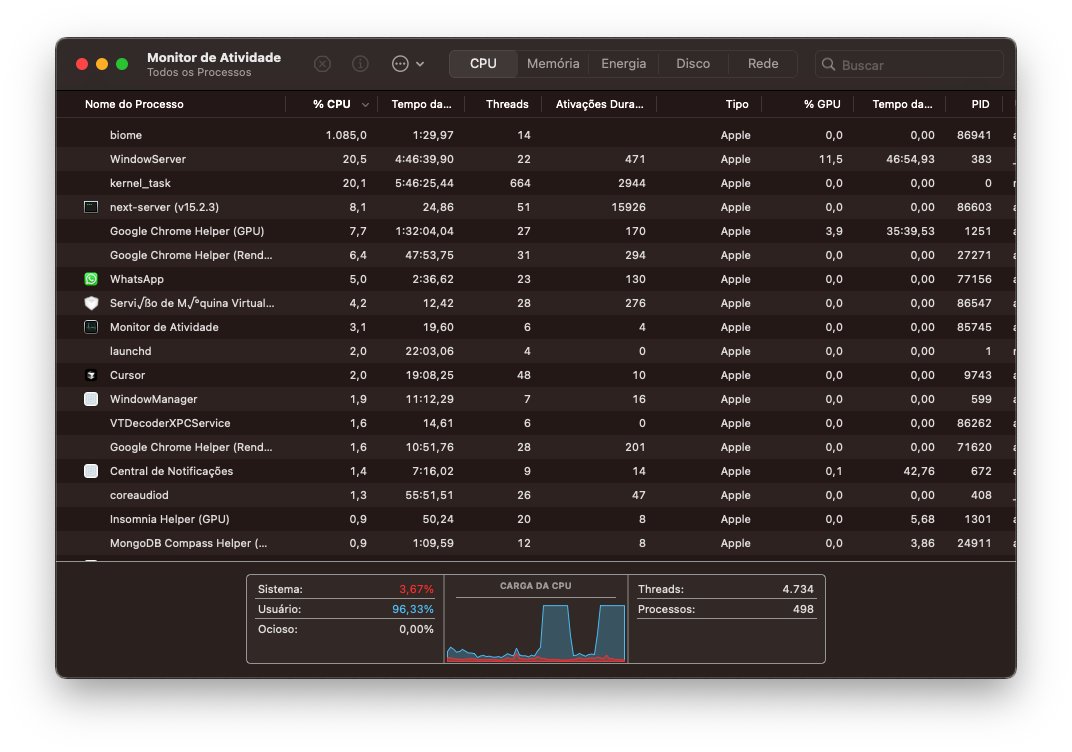The width and height of the screenshot is (1072, 752).
Task: Click PID 86941 cell
Action: [x=974, y=135]
